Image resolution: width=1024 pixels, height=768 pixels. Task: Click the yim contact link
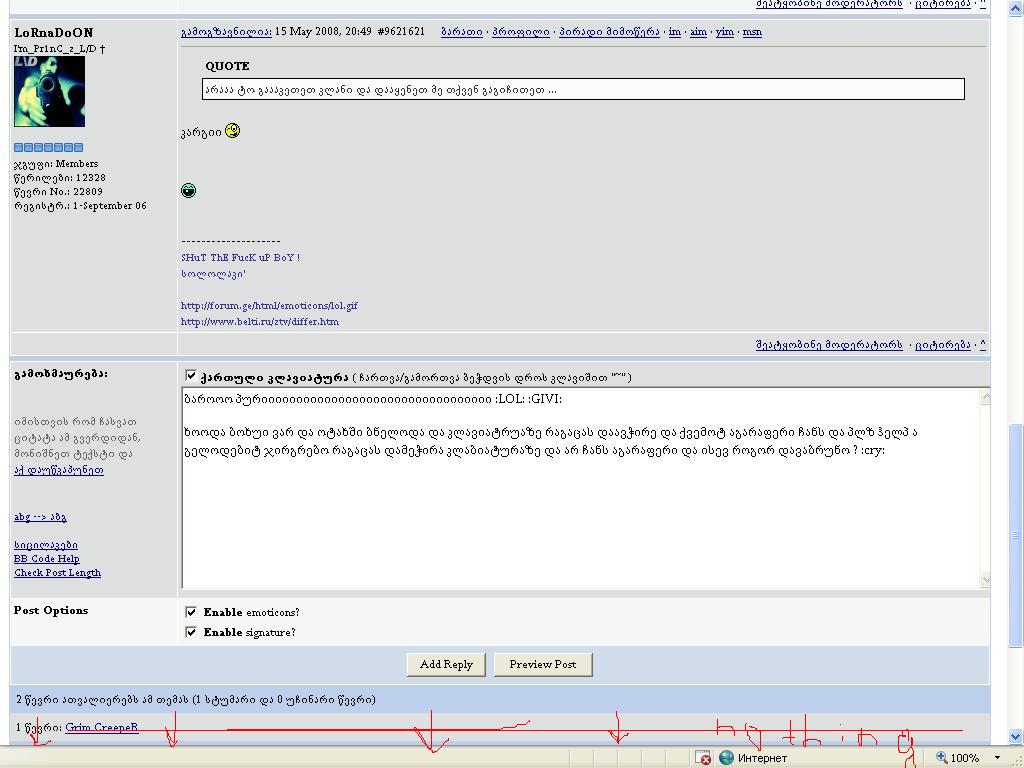tap(724, 31)
